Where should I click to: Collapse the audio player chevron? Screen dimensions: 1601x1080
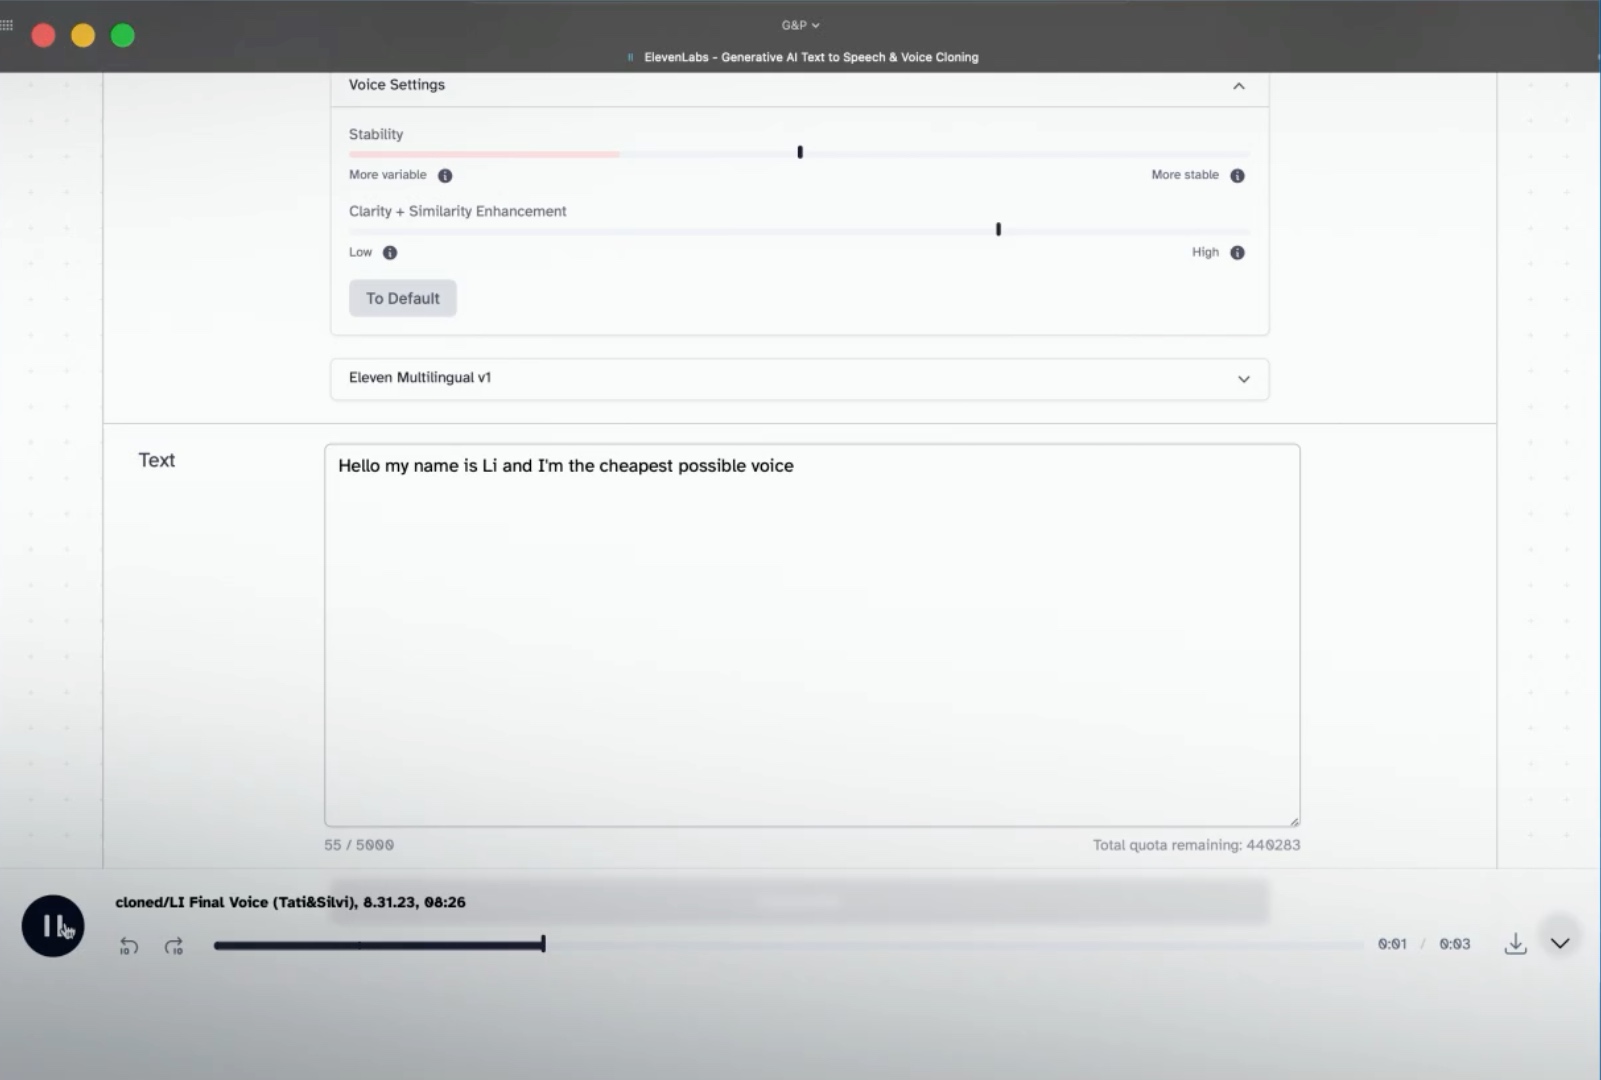[1560, 943]
